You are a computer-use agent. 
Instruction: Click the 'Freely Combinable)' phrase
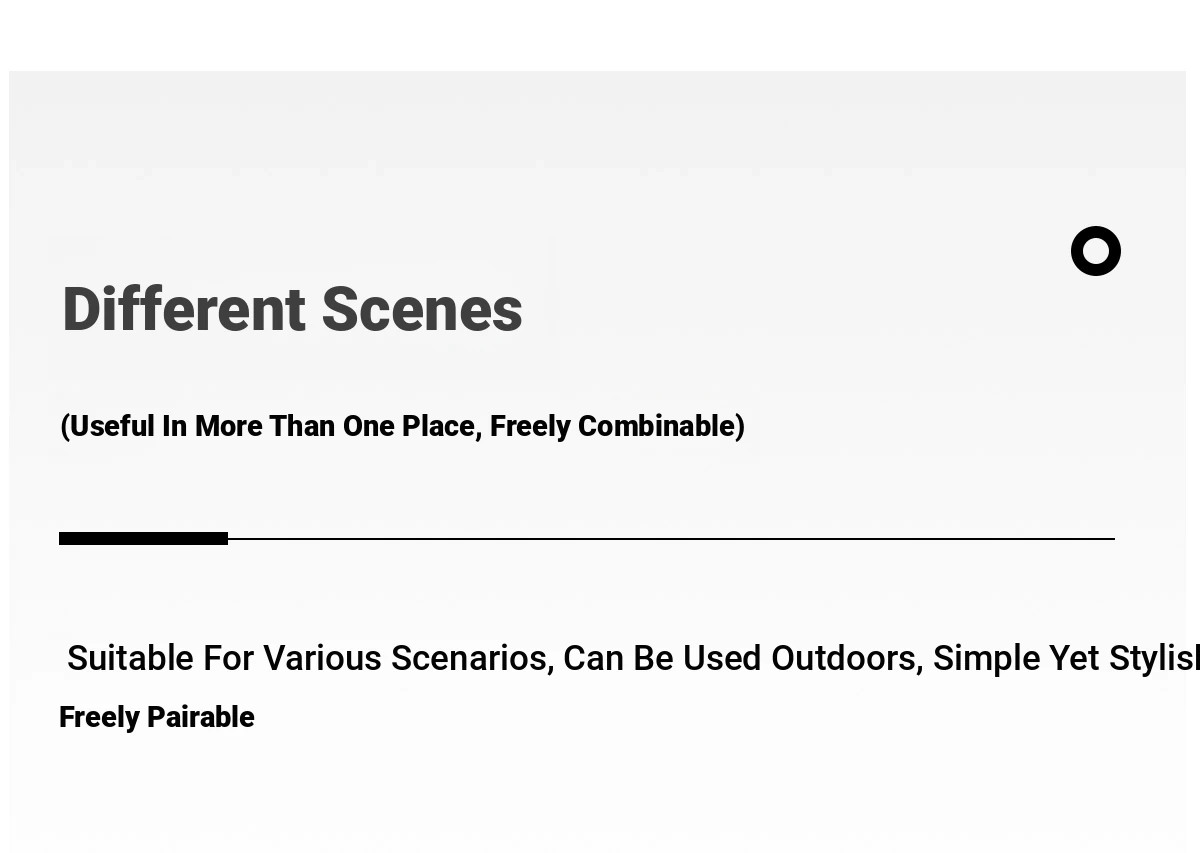(617, 426)
